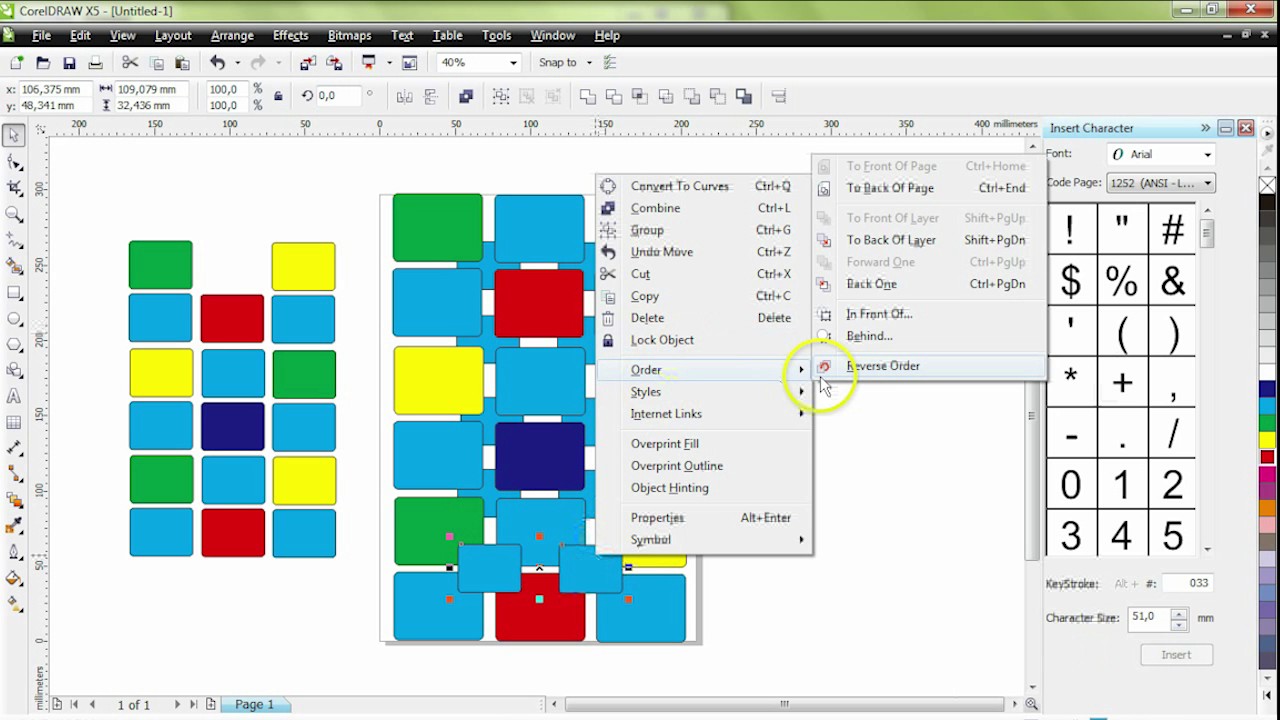This screenshot has height=720, width=1280.
Task: Choose Object Hinting in context menu
Action: pyautogui.click(x=704, y=488)
